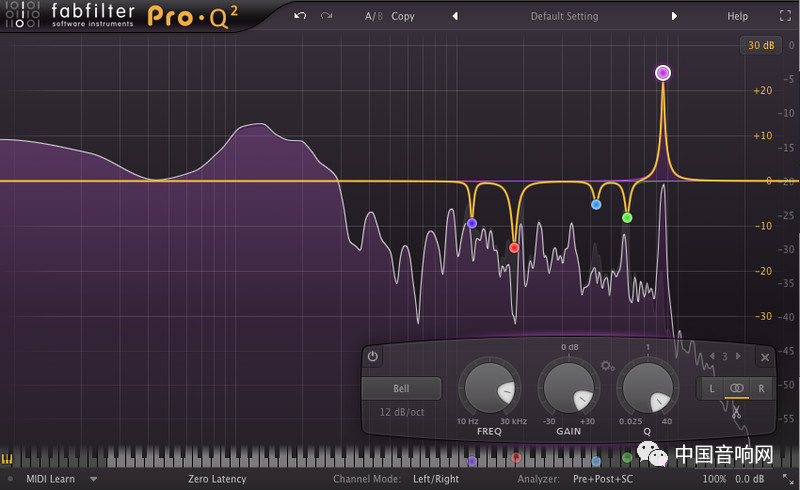Click the 0.0 dB output gain

pos(749,479)
